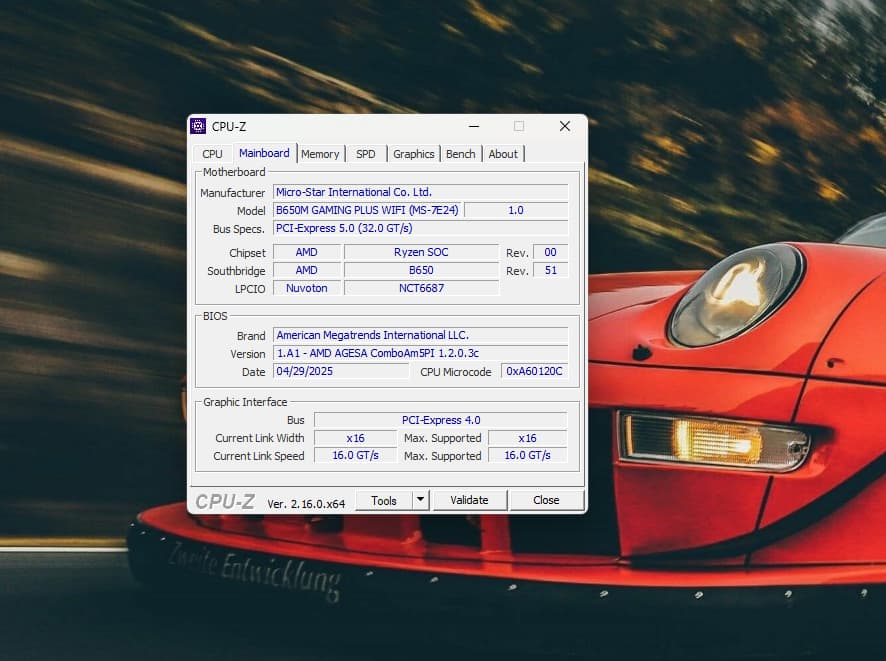Expand the Tools dropdown arrow

(420, 500)
